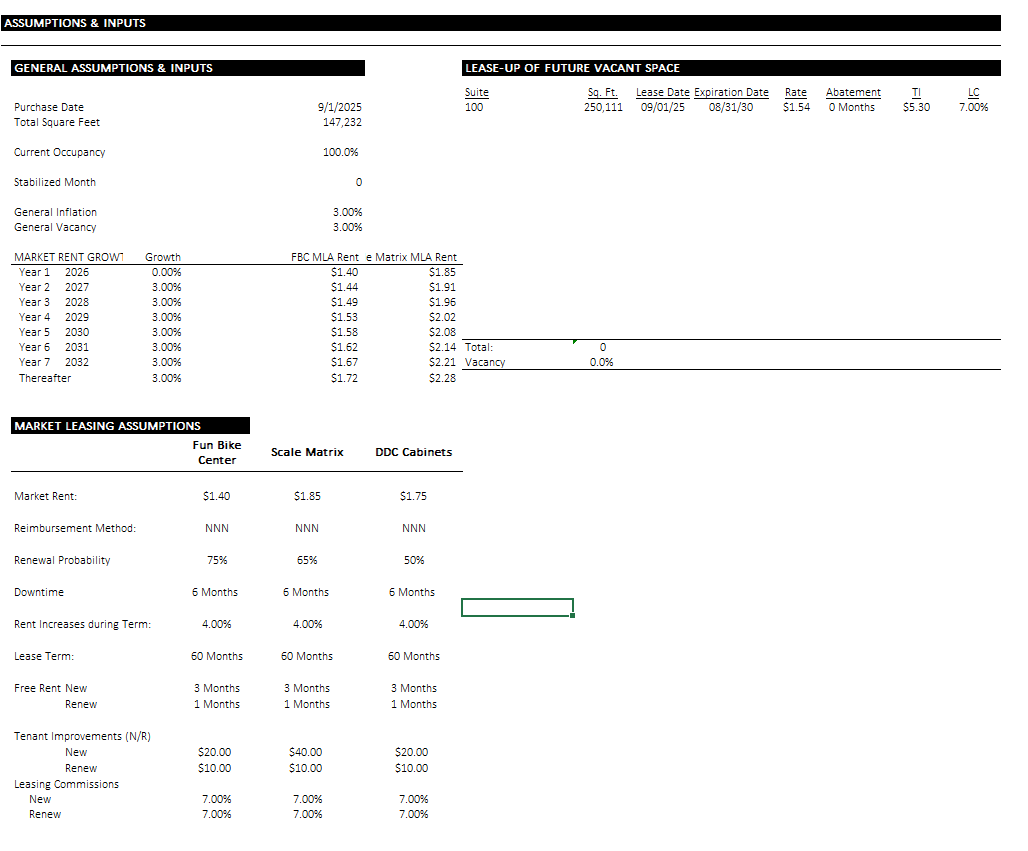Image resolution: width=1028 pixels, height=851 pixels.
Task: Select the General Inflation 3.00% cell
Action: [347, 212]
